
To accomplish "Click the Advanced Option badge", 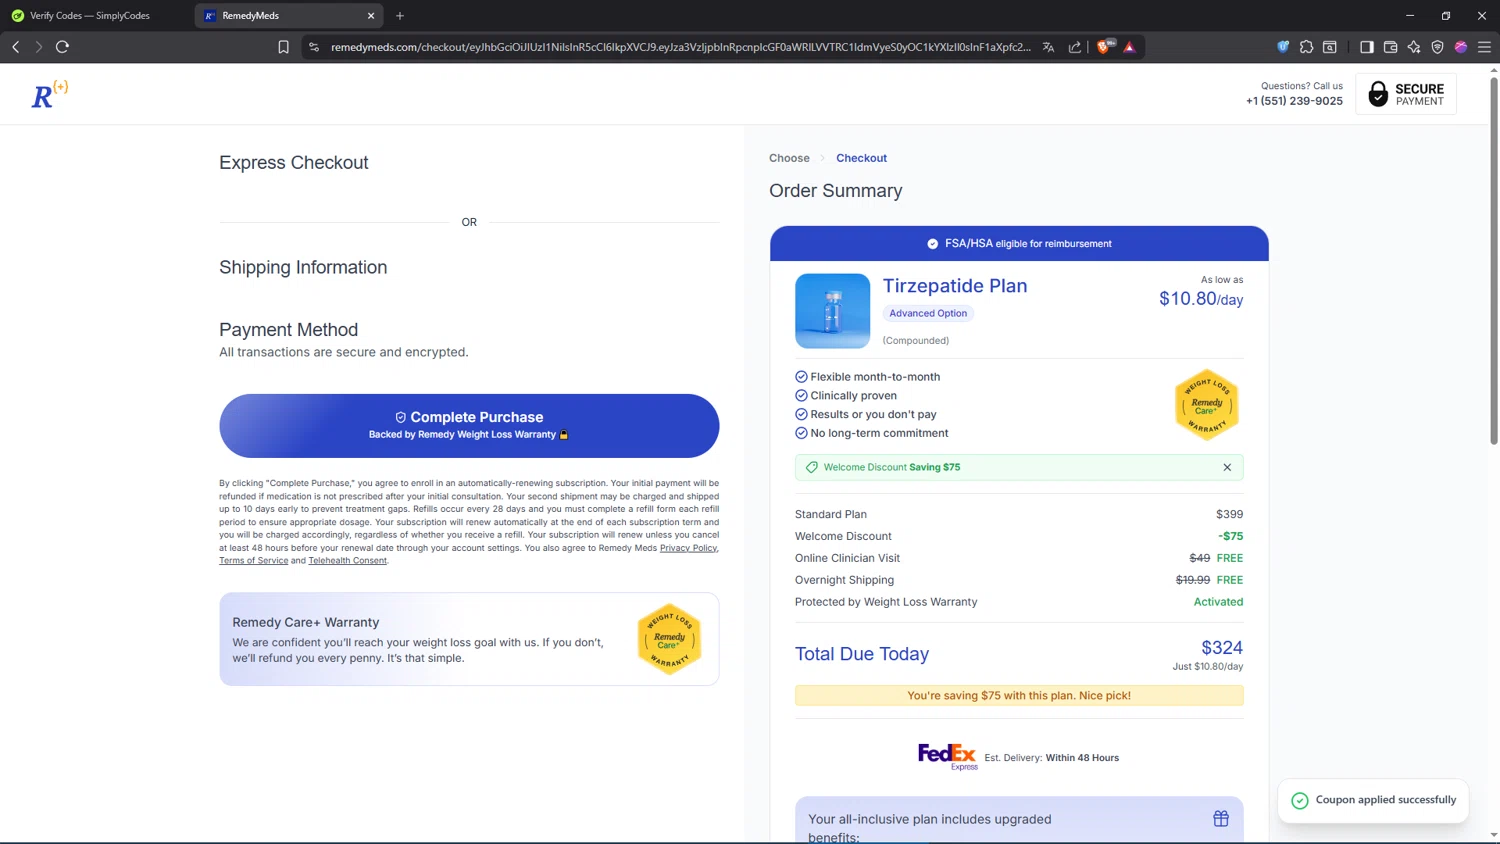I will point(928,314).
